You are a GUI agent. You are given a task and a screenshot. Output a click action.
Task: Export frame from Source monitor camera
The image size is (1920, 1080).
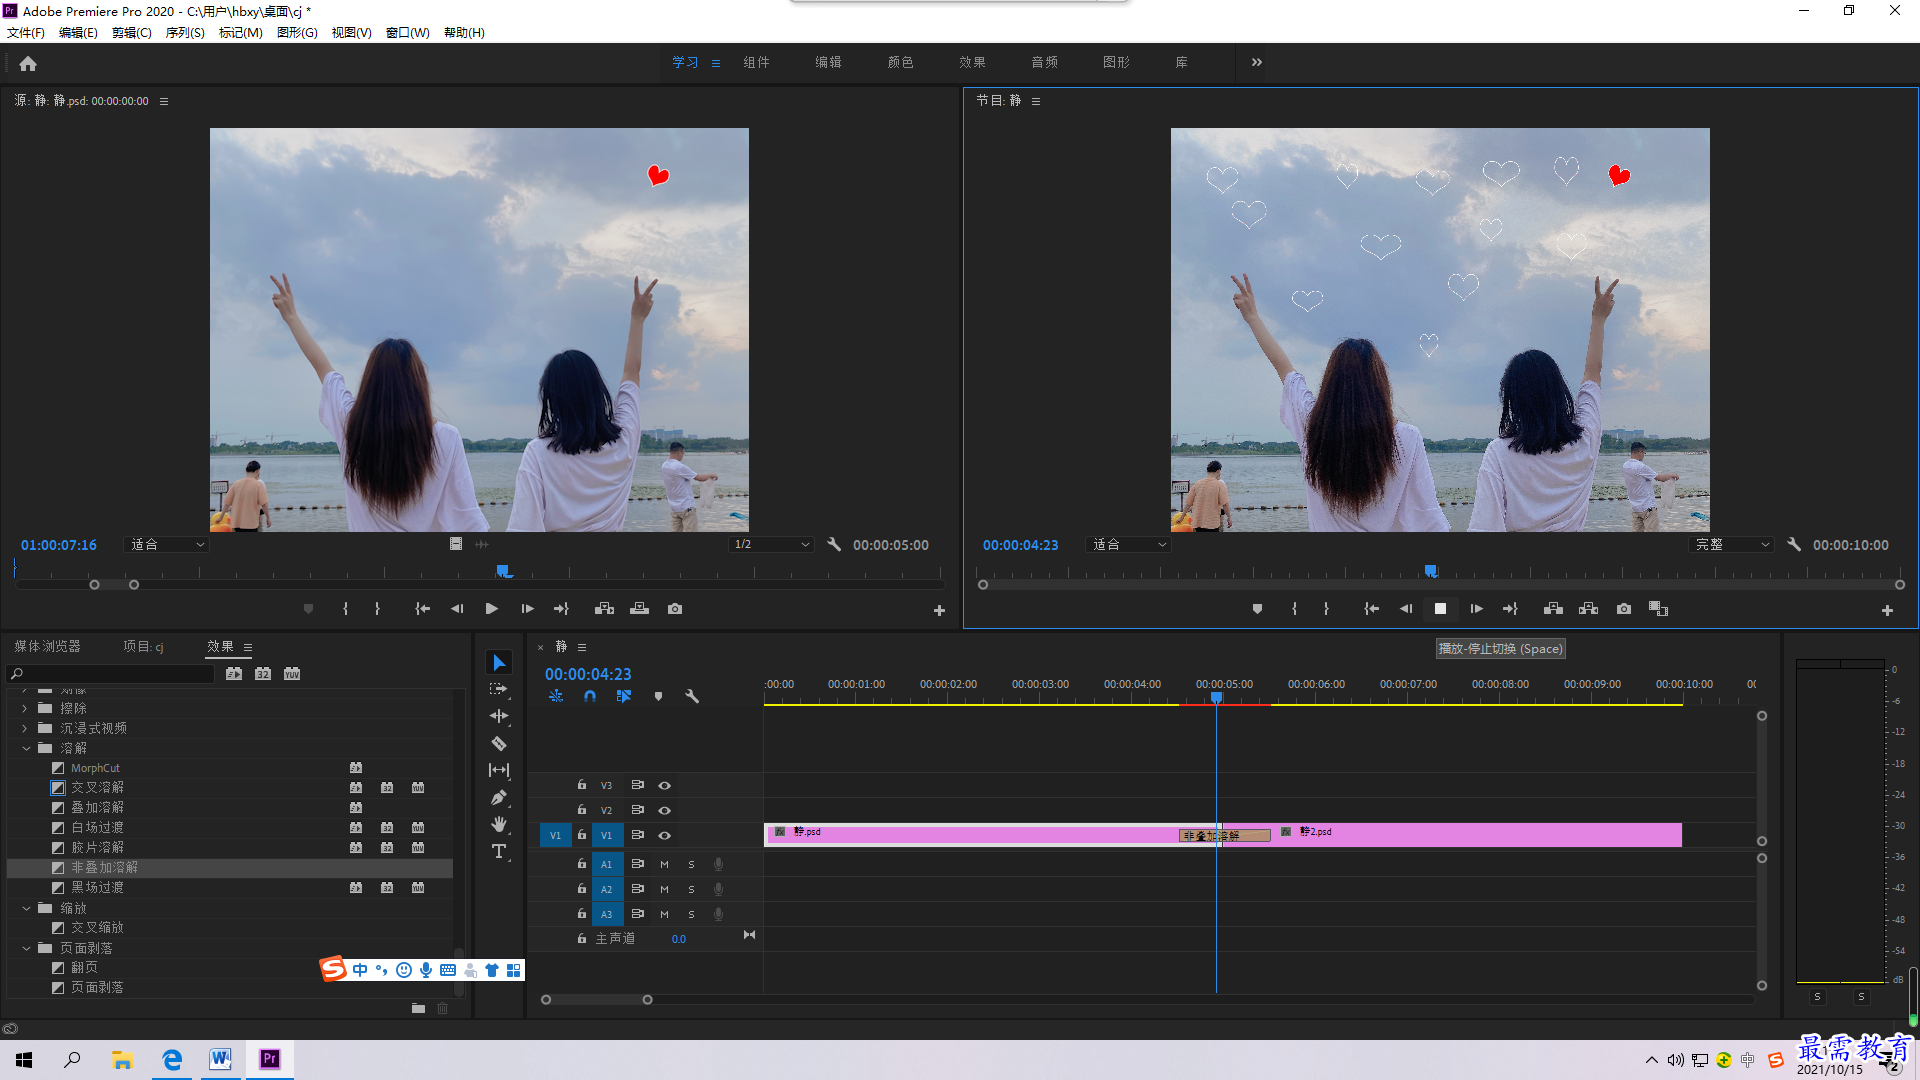[675, 609]
